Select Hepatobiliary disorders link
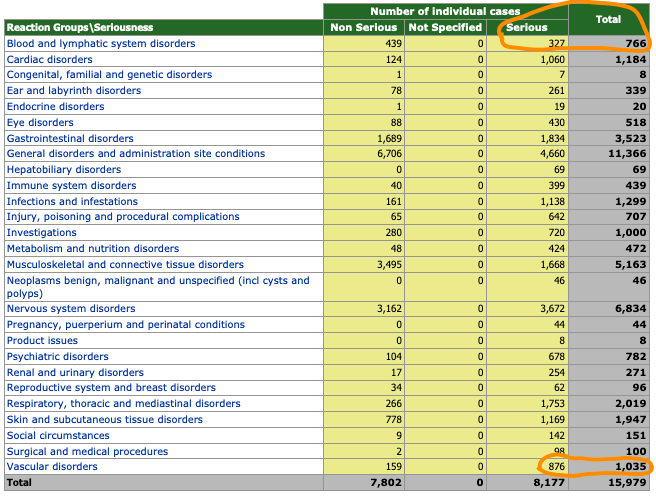This screenshot has width=656, height=499. [64, 169]
